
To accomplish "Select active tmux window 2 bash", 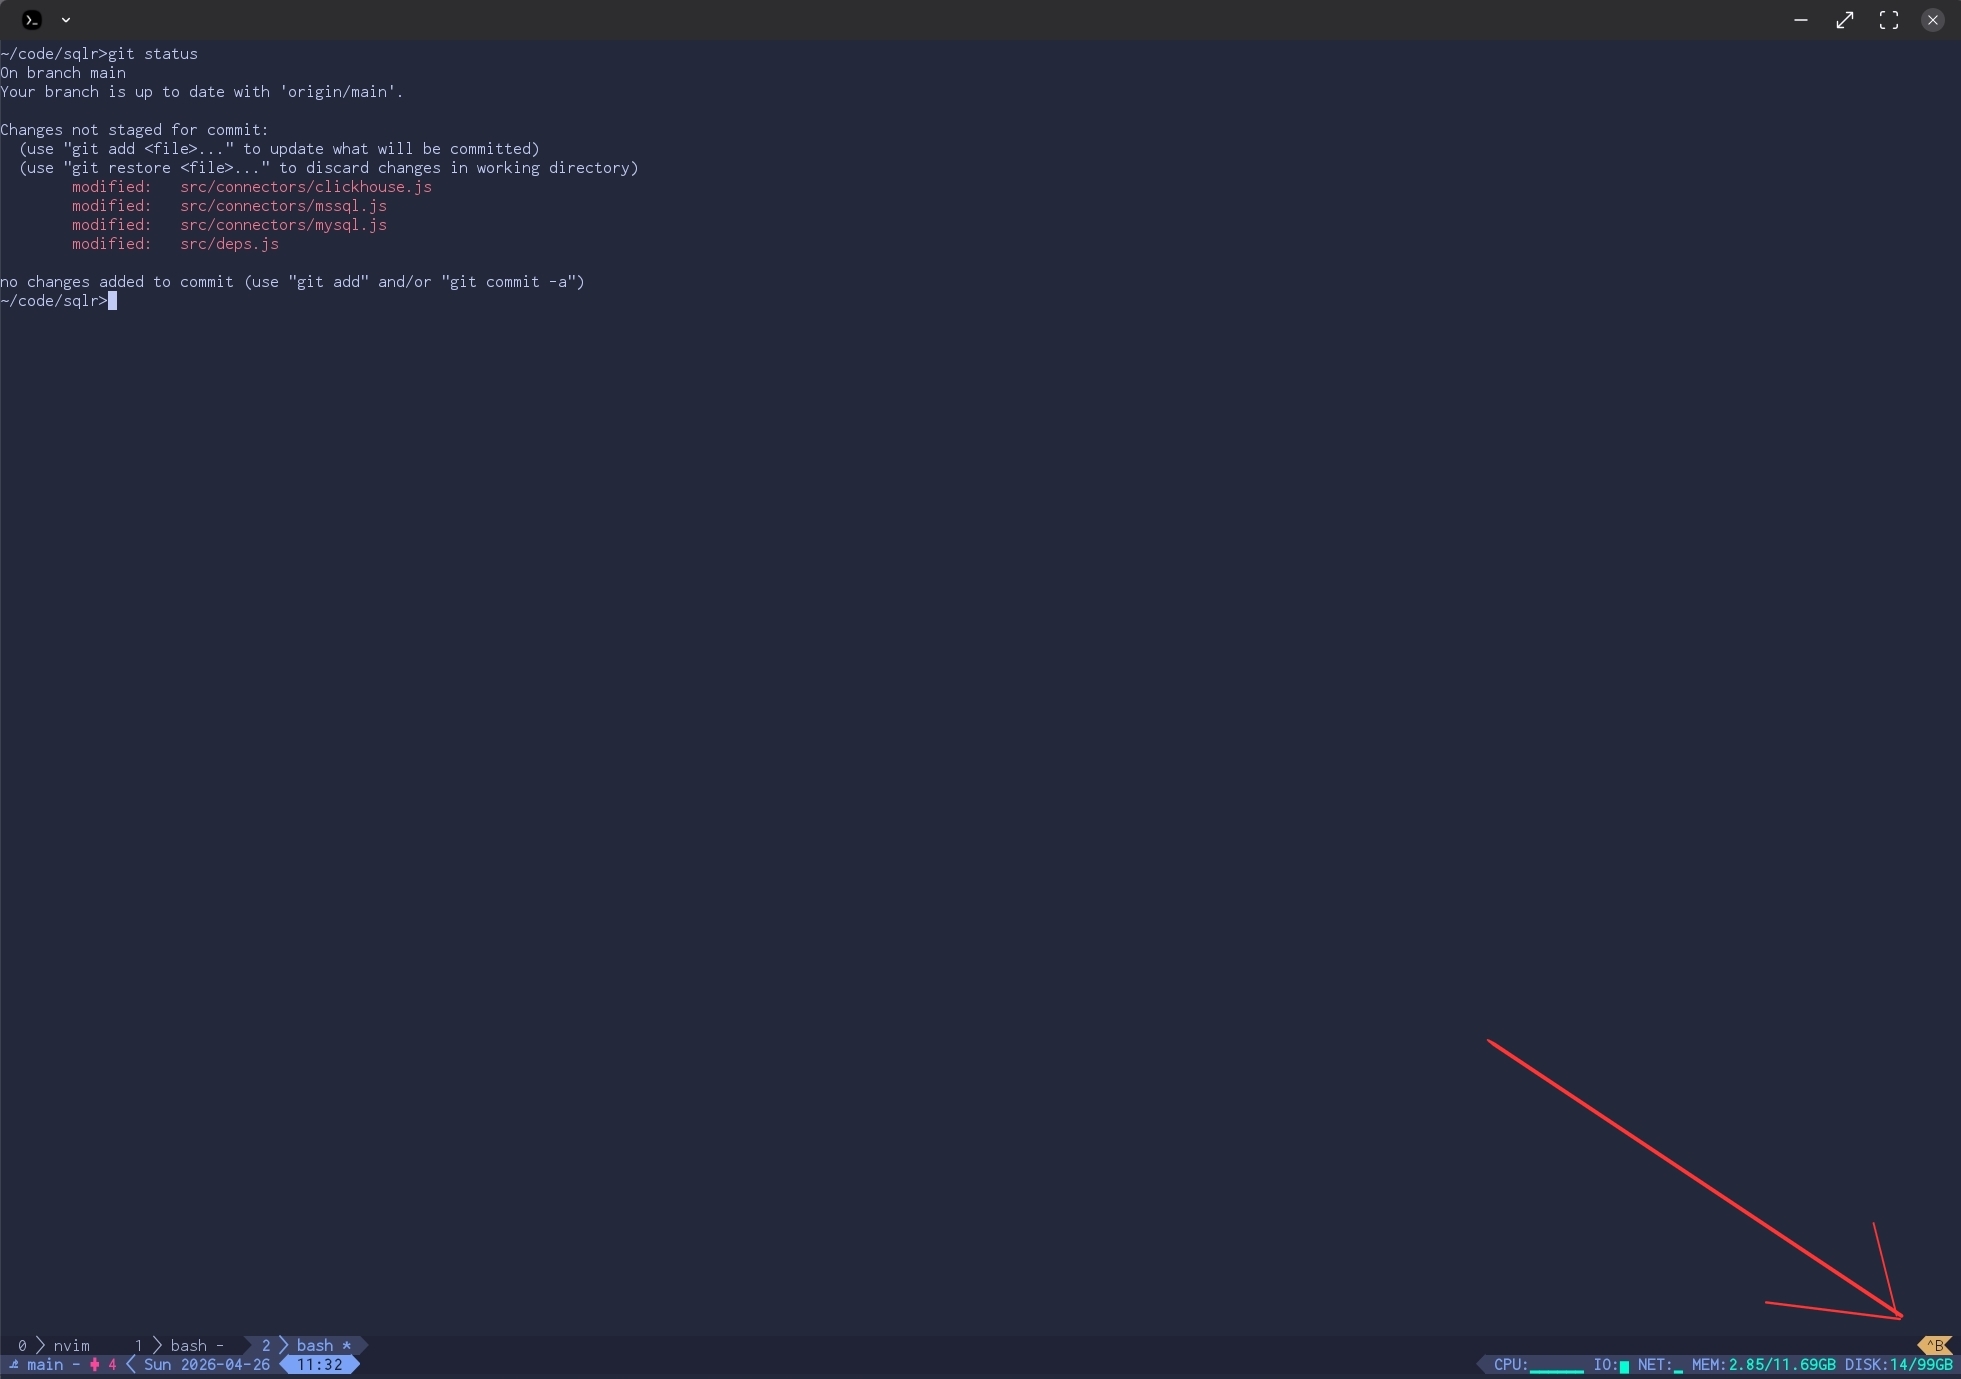I will 306,1345.
